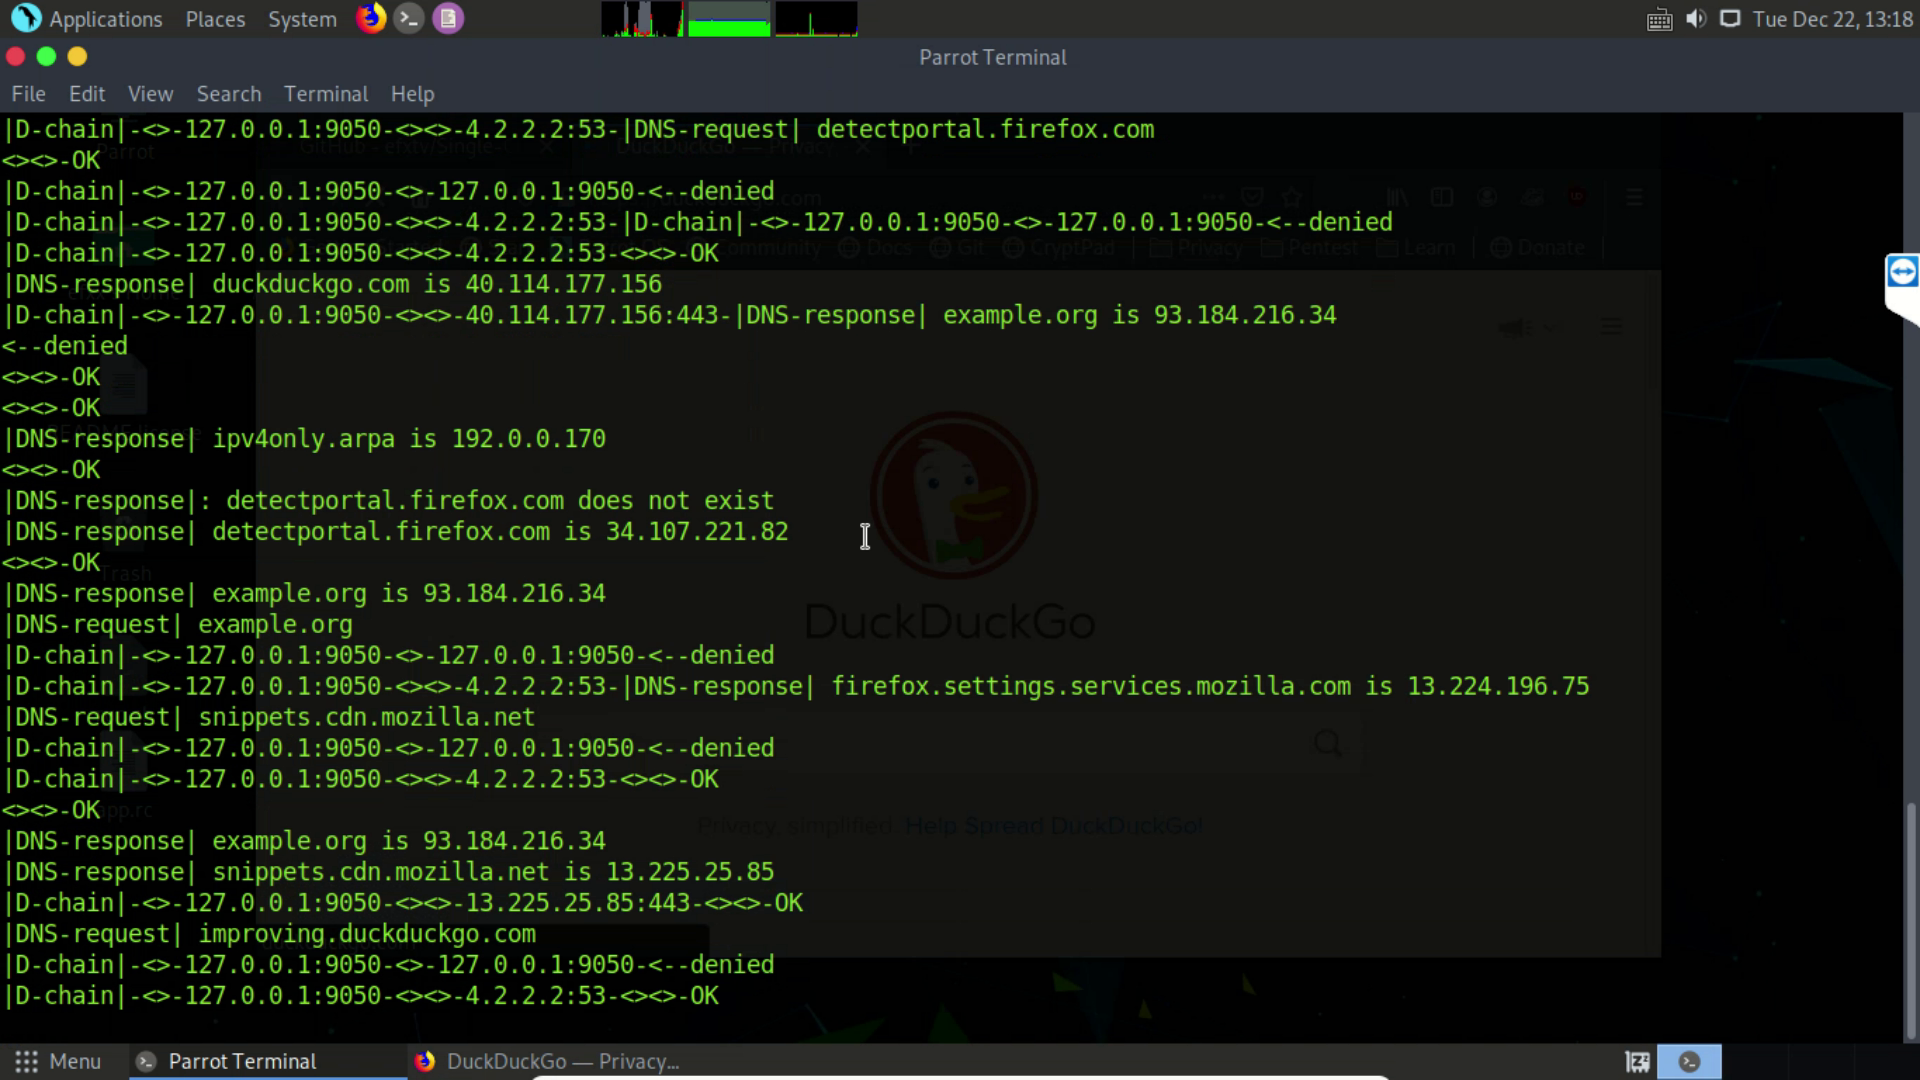The height and width of the screenshot is (1080, 1920).
Task: Open the terminal launcher in top panel
Action: coord(409,18)
